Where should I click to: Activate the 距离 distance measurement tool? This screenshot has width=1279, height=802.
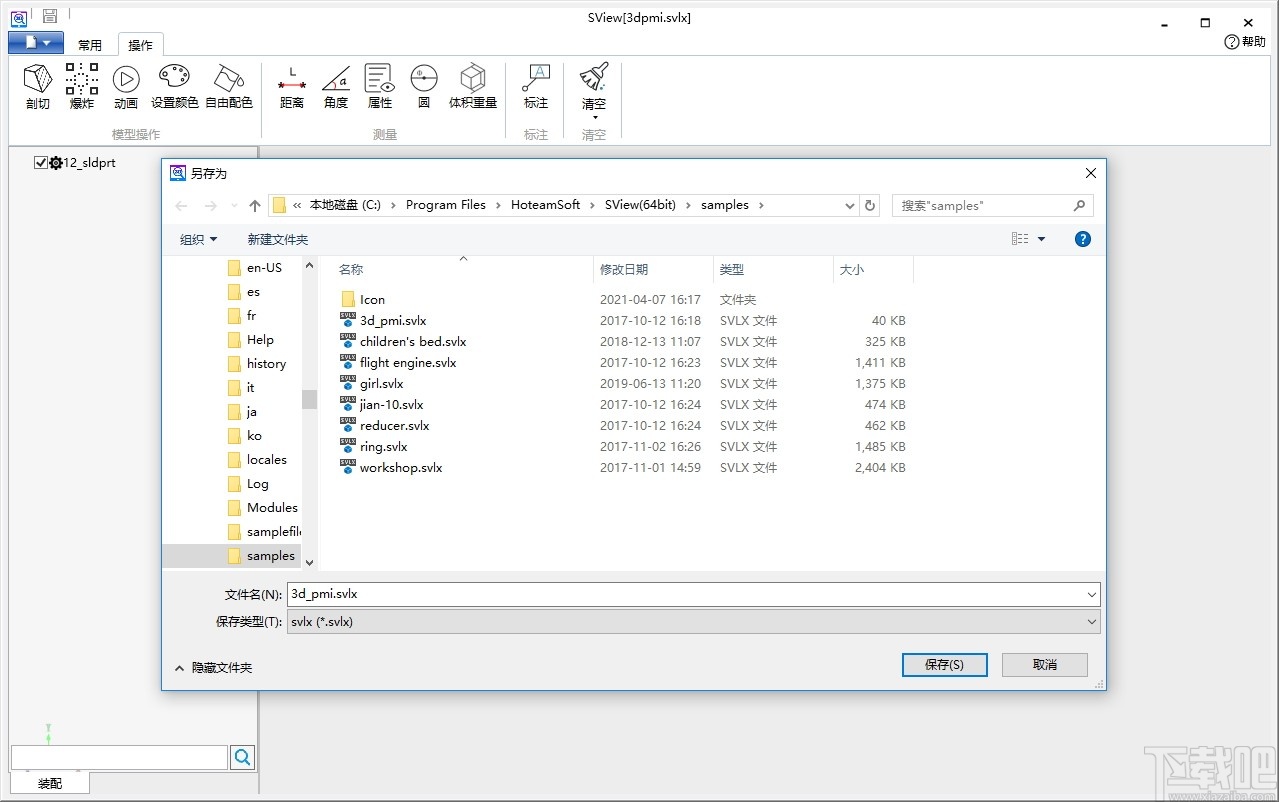click(x=291, y=86)
